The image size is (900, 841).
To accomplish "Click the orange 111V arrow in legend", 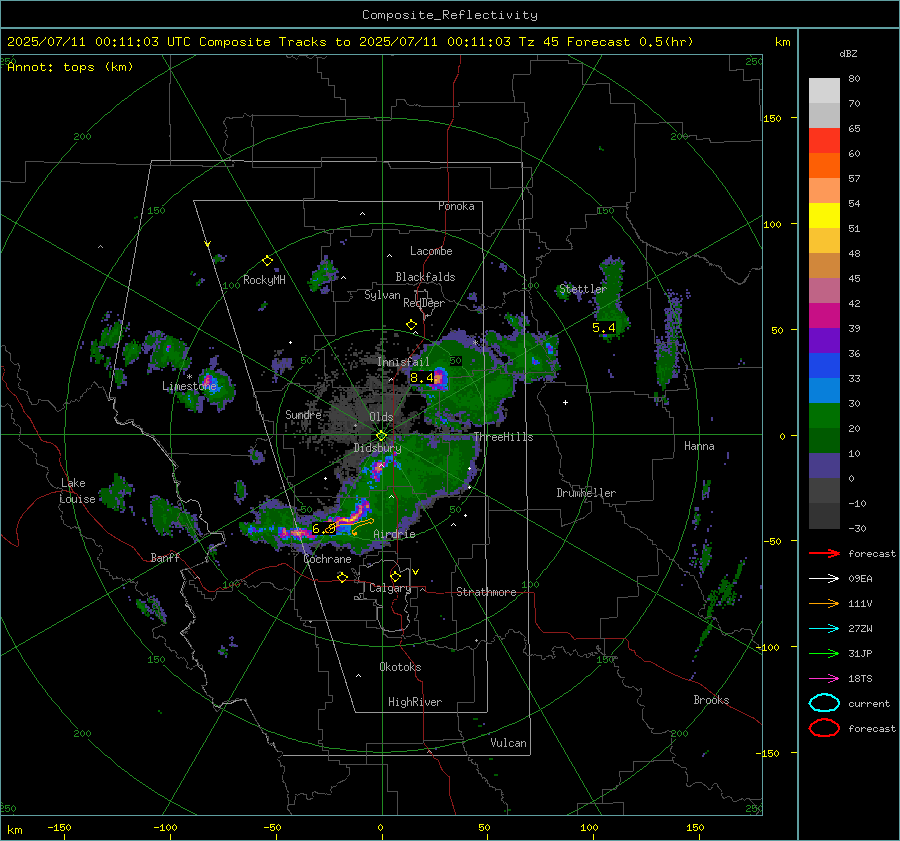I will coord(824,603).
